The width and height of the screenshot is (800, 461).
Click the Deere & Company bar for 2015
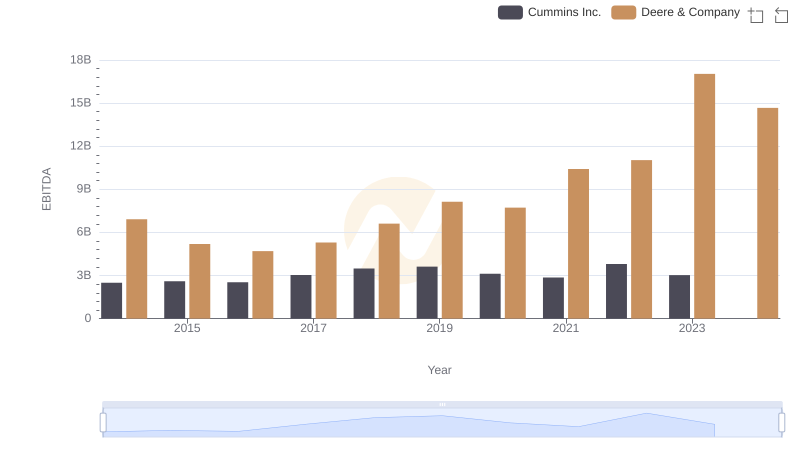(x=199, y=281)
